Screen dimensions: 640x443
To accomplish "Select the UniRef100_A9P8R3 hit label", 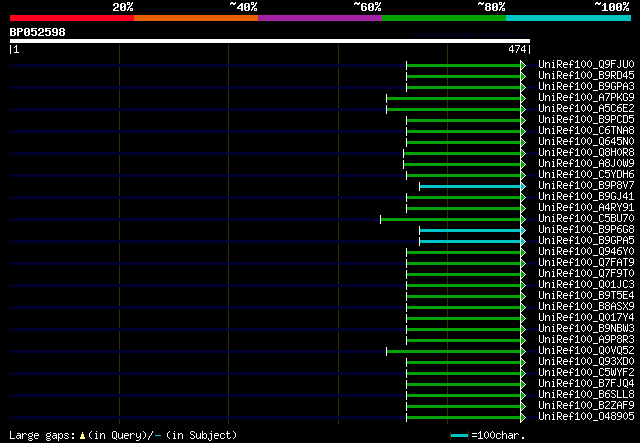I will click(x=586, y=340).
